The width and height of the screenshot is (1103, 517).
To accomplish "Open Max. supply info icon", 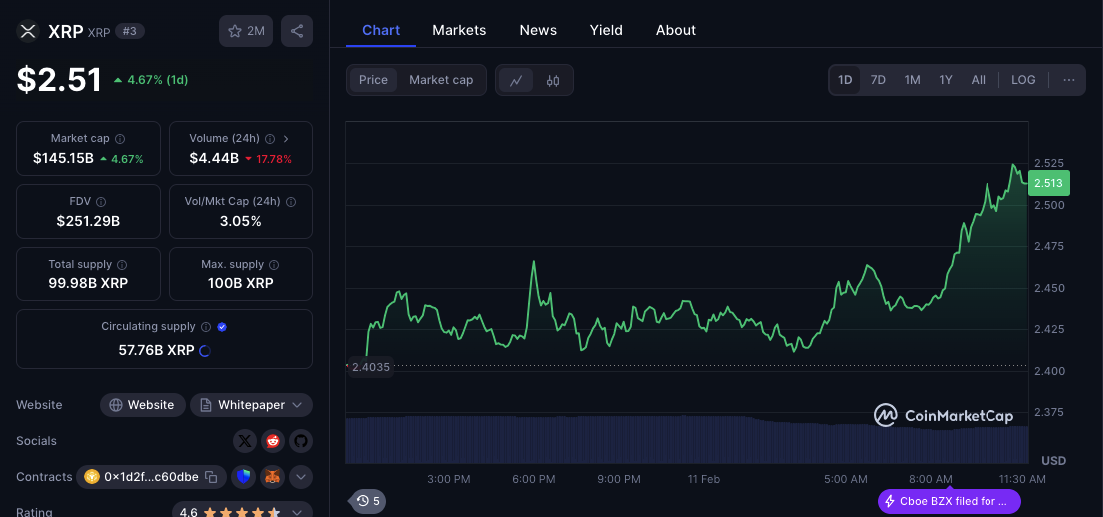I will coord(274,265).
